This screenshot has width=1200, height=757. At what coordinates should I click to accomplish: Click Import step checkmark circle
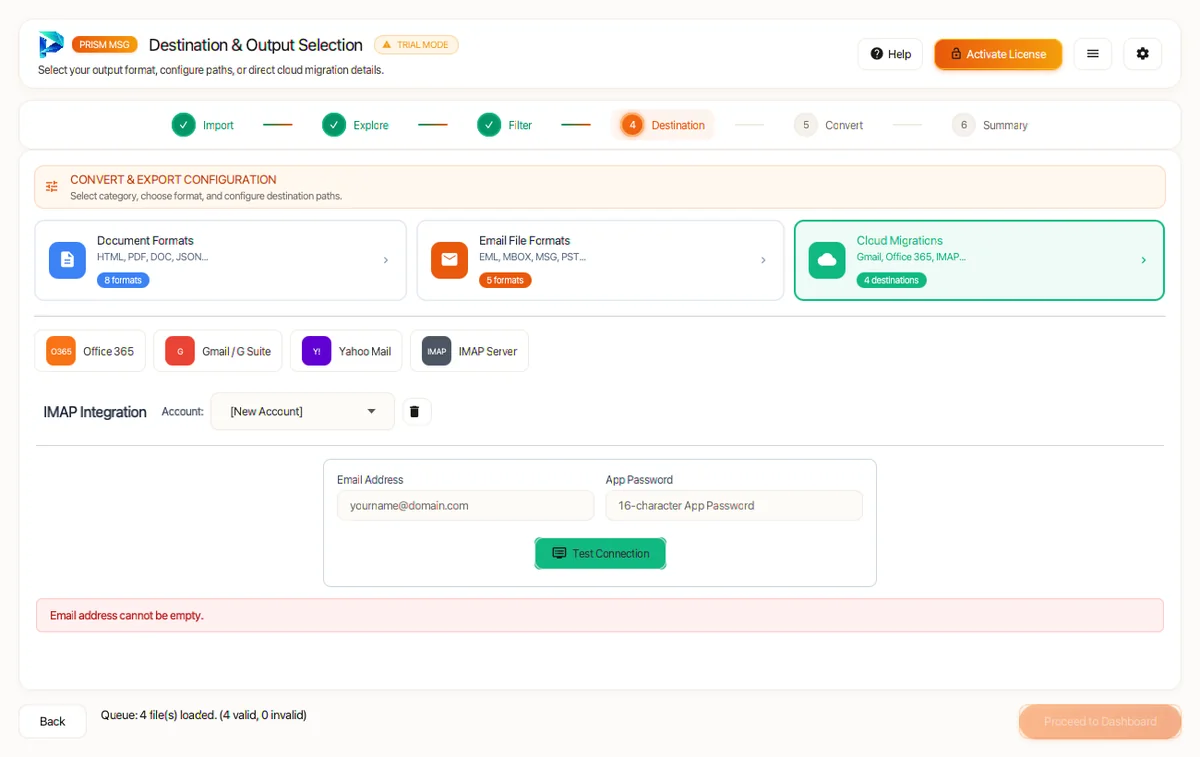183,125
